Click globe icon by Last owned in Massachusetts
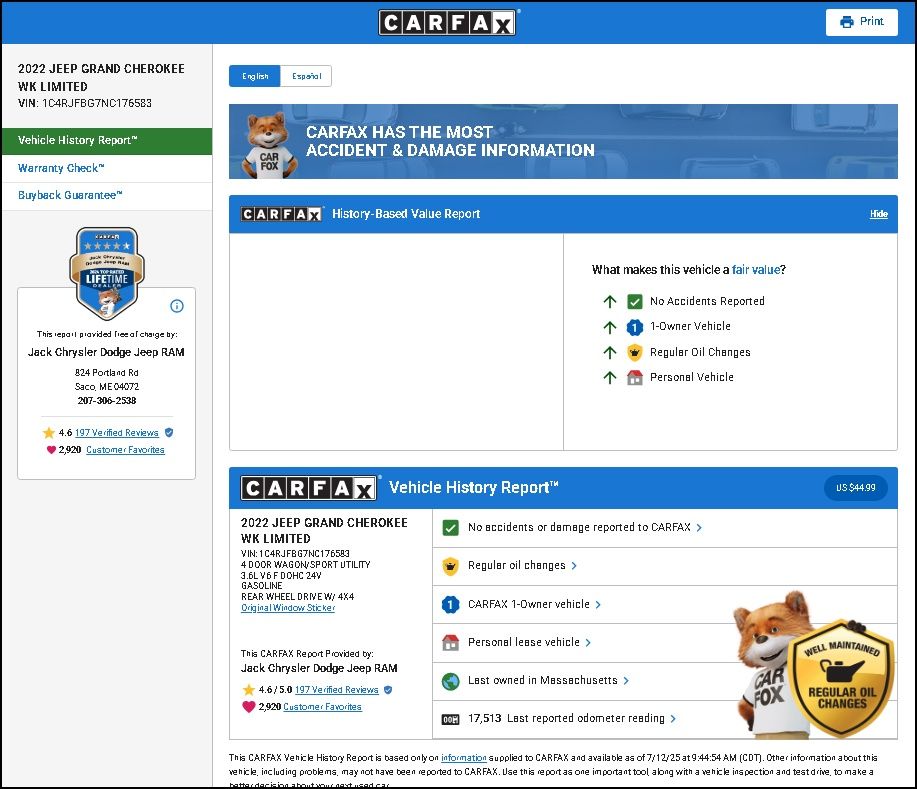The image size is (917, 789). [x=450, y=681]
